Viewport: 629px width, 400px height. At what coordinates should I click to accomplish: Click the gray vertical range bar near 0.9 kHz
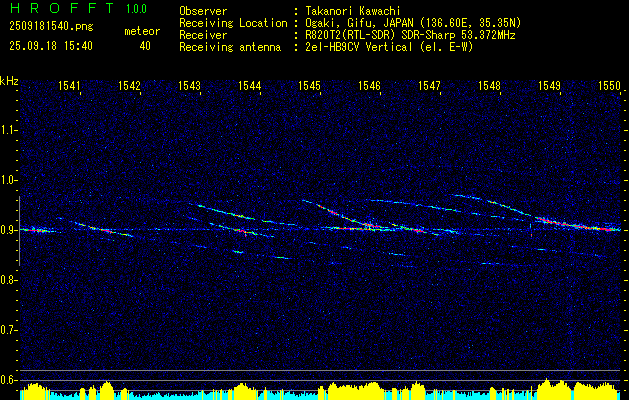[19, 231]
